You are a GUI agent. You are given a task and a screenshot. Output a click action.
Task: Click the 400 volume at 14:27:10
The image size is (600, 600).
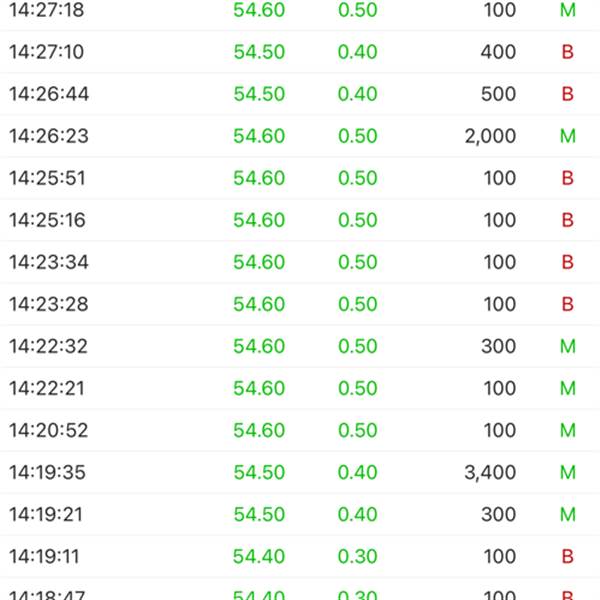click(498, 52)
